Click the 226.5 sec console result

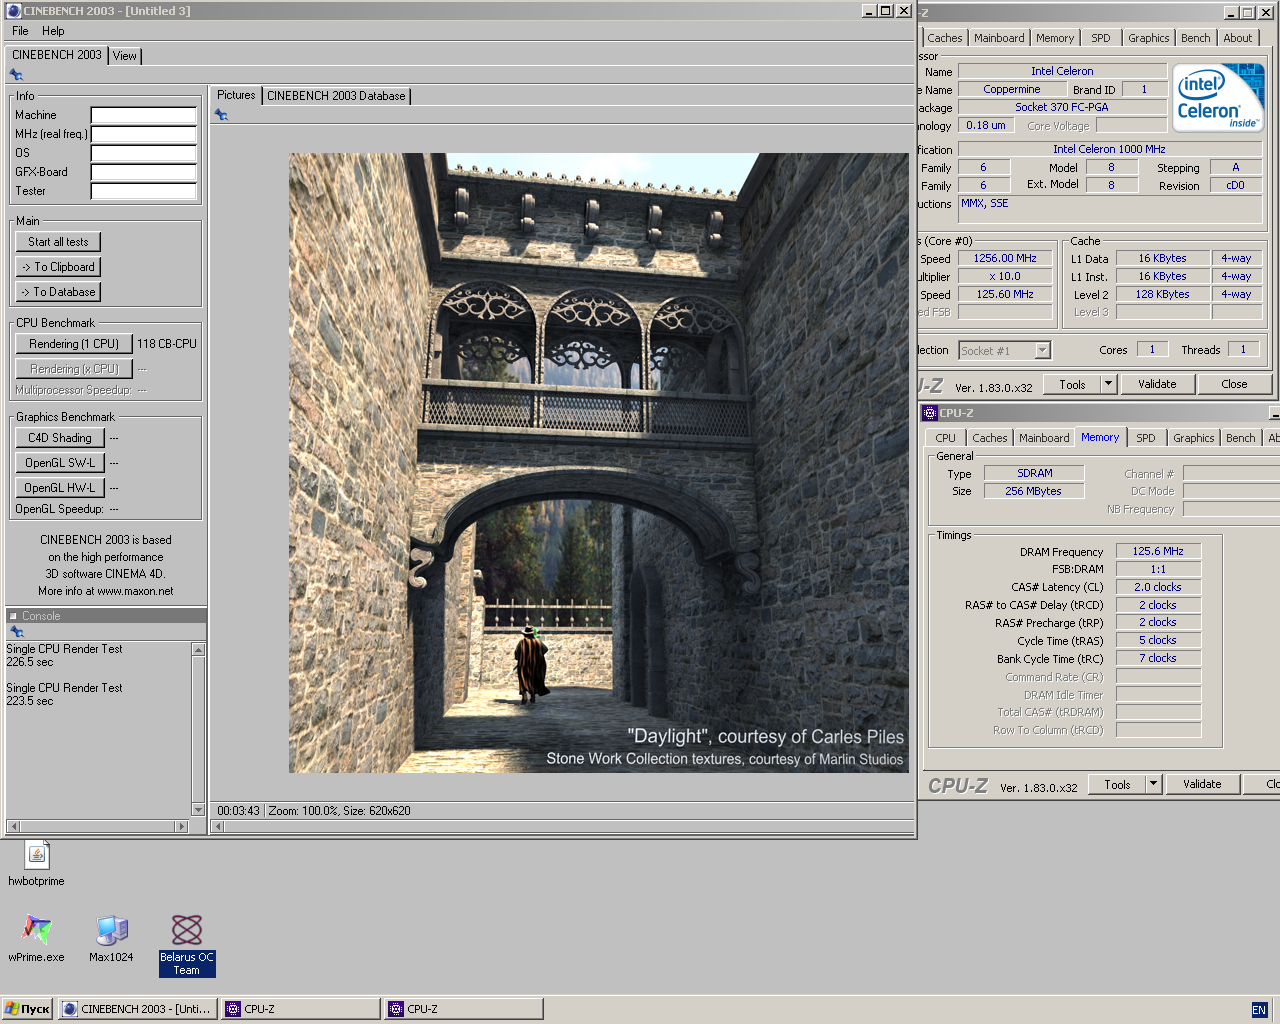point(30,662)
